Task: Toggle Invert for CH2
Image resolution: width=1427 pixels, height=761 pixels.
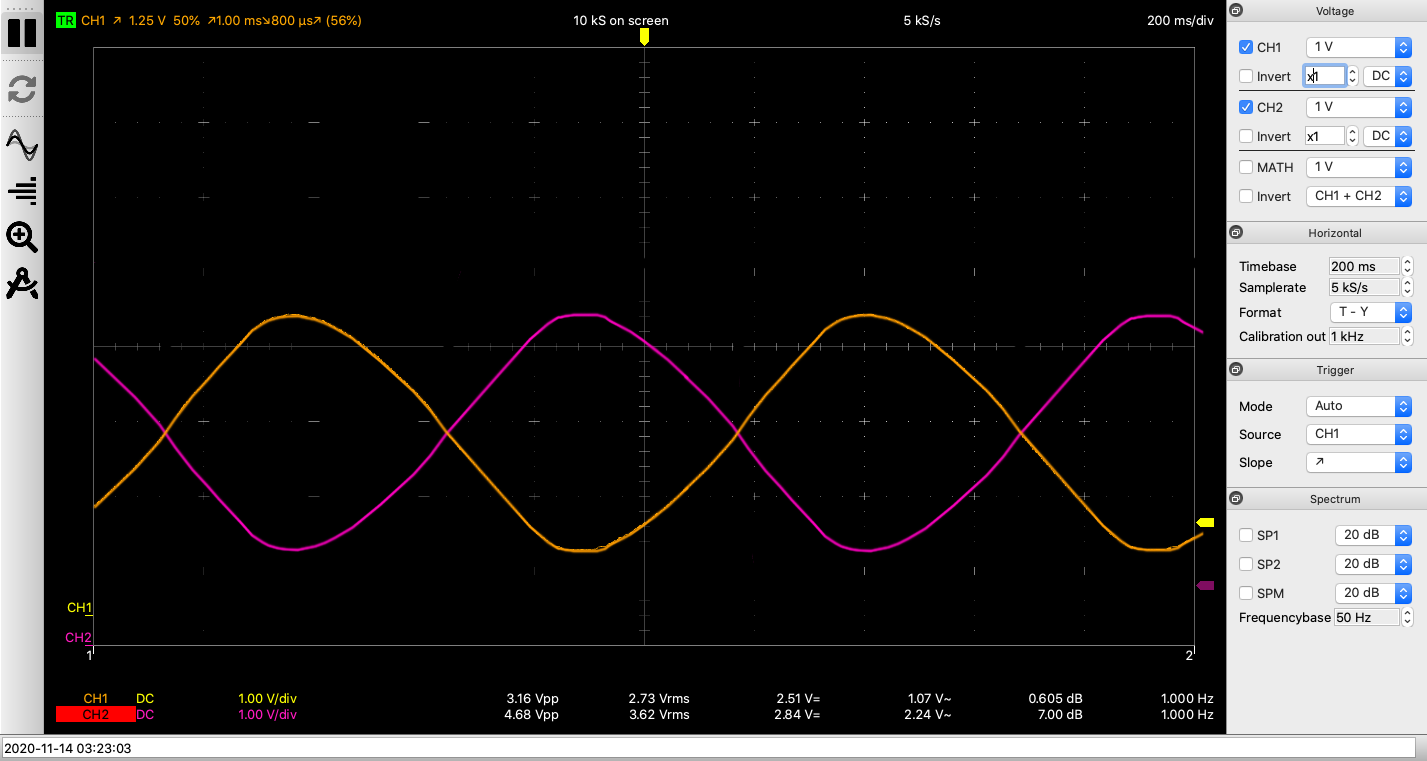Action: tap(1246, 136)
